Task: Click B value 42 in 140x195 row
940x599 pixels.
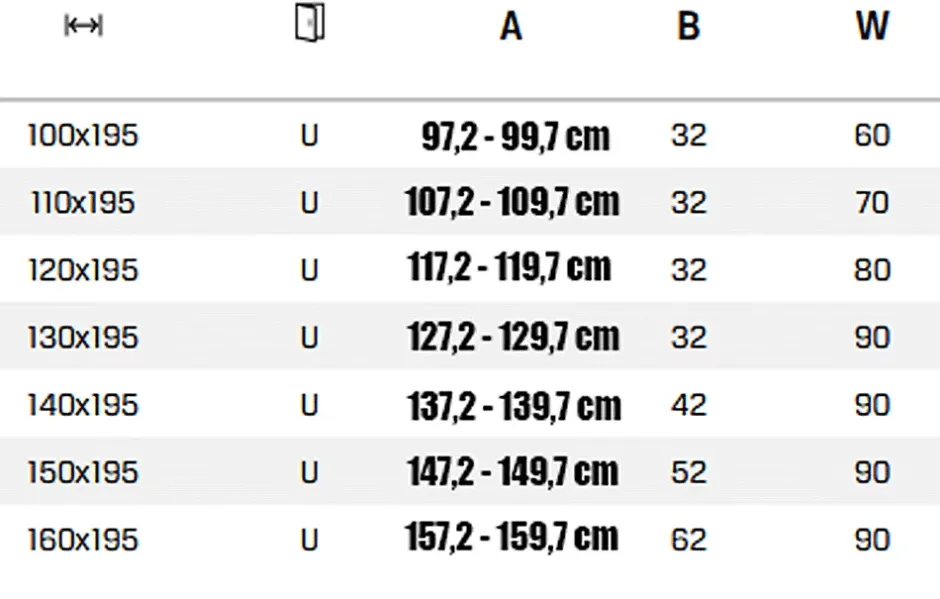Action: [689, 405]
